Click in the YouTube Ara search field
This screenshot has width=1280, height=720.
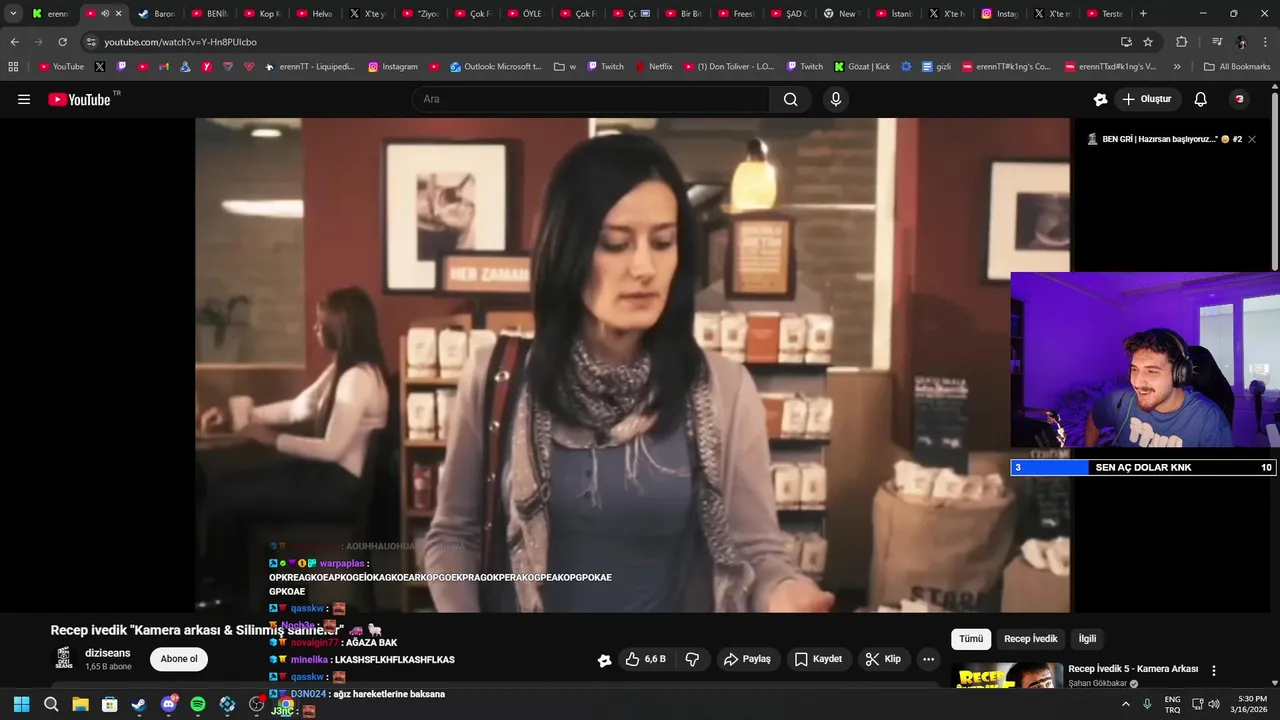590,99
